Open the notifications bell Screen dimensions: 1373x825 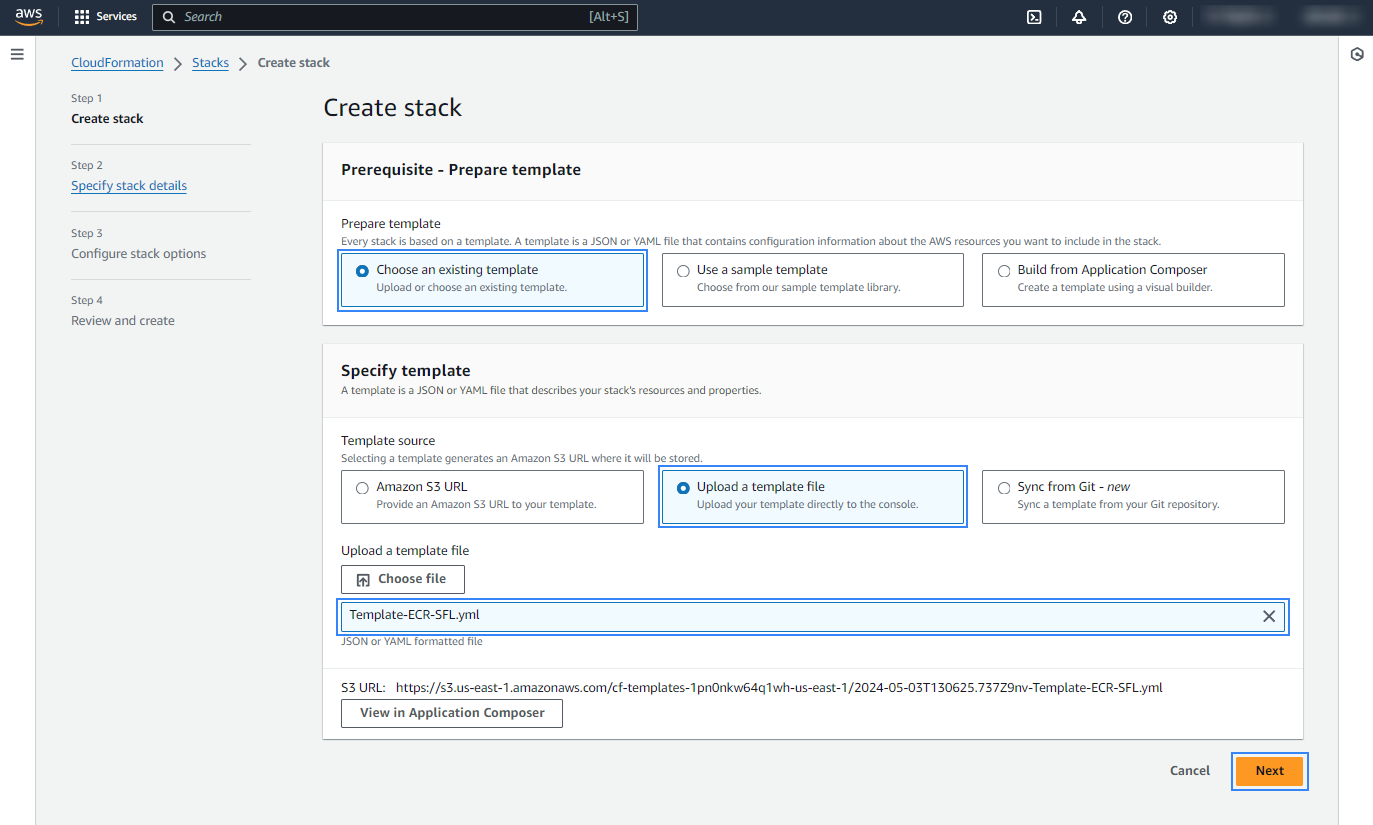coord(1079,17)
